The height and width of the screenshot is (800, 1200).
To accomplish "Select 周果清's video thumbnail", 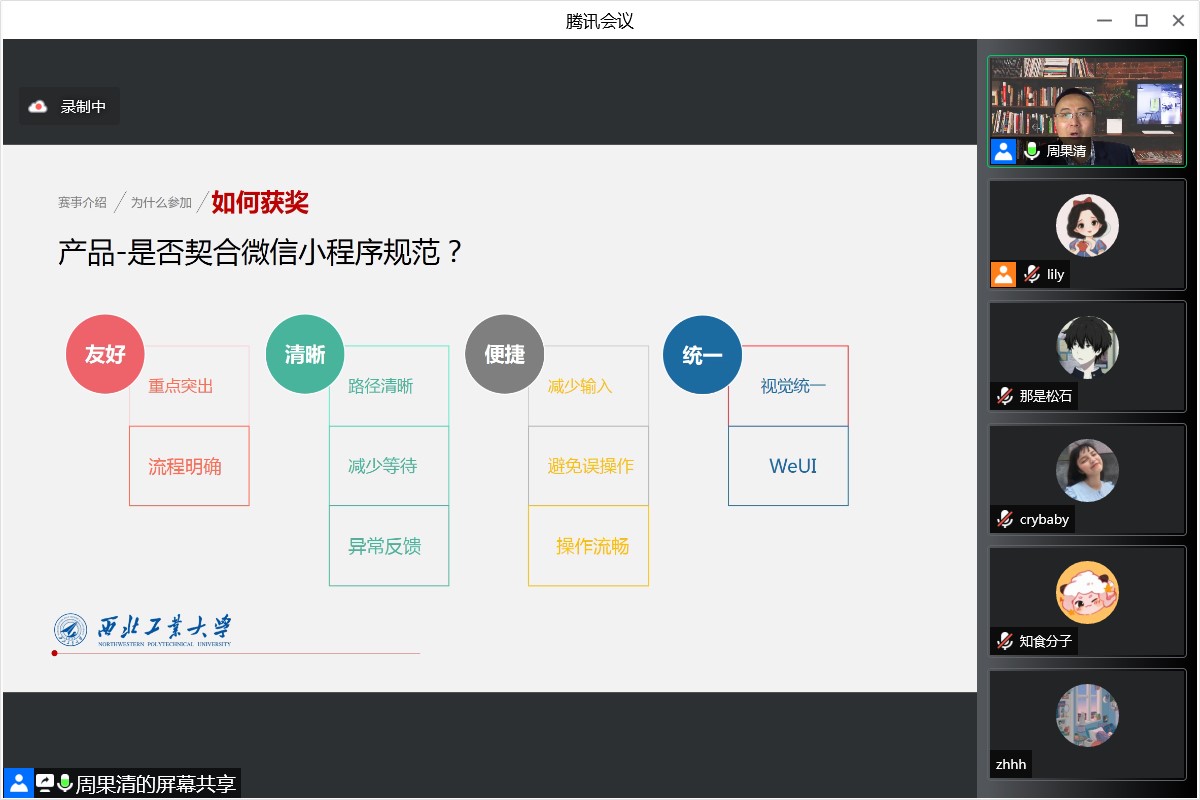I will [x=1087, y=108].
